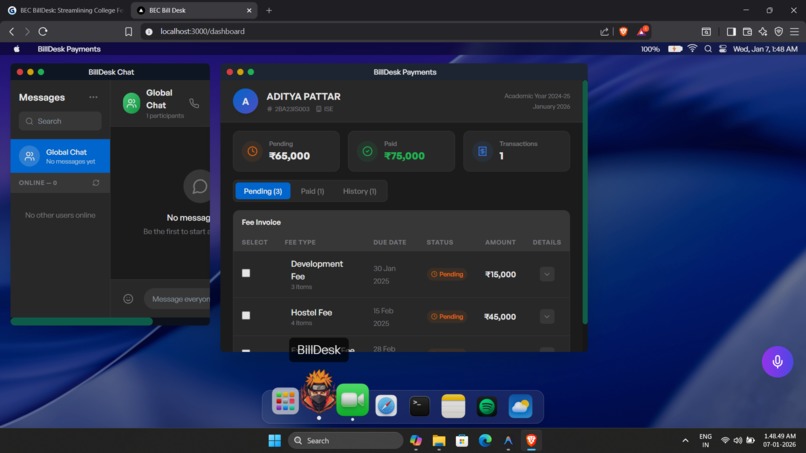Open the History (1) tab
The width and height of the screenshot is (806, 453).
[x=359, y=191]
